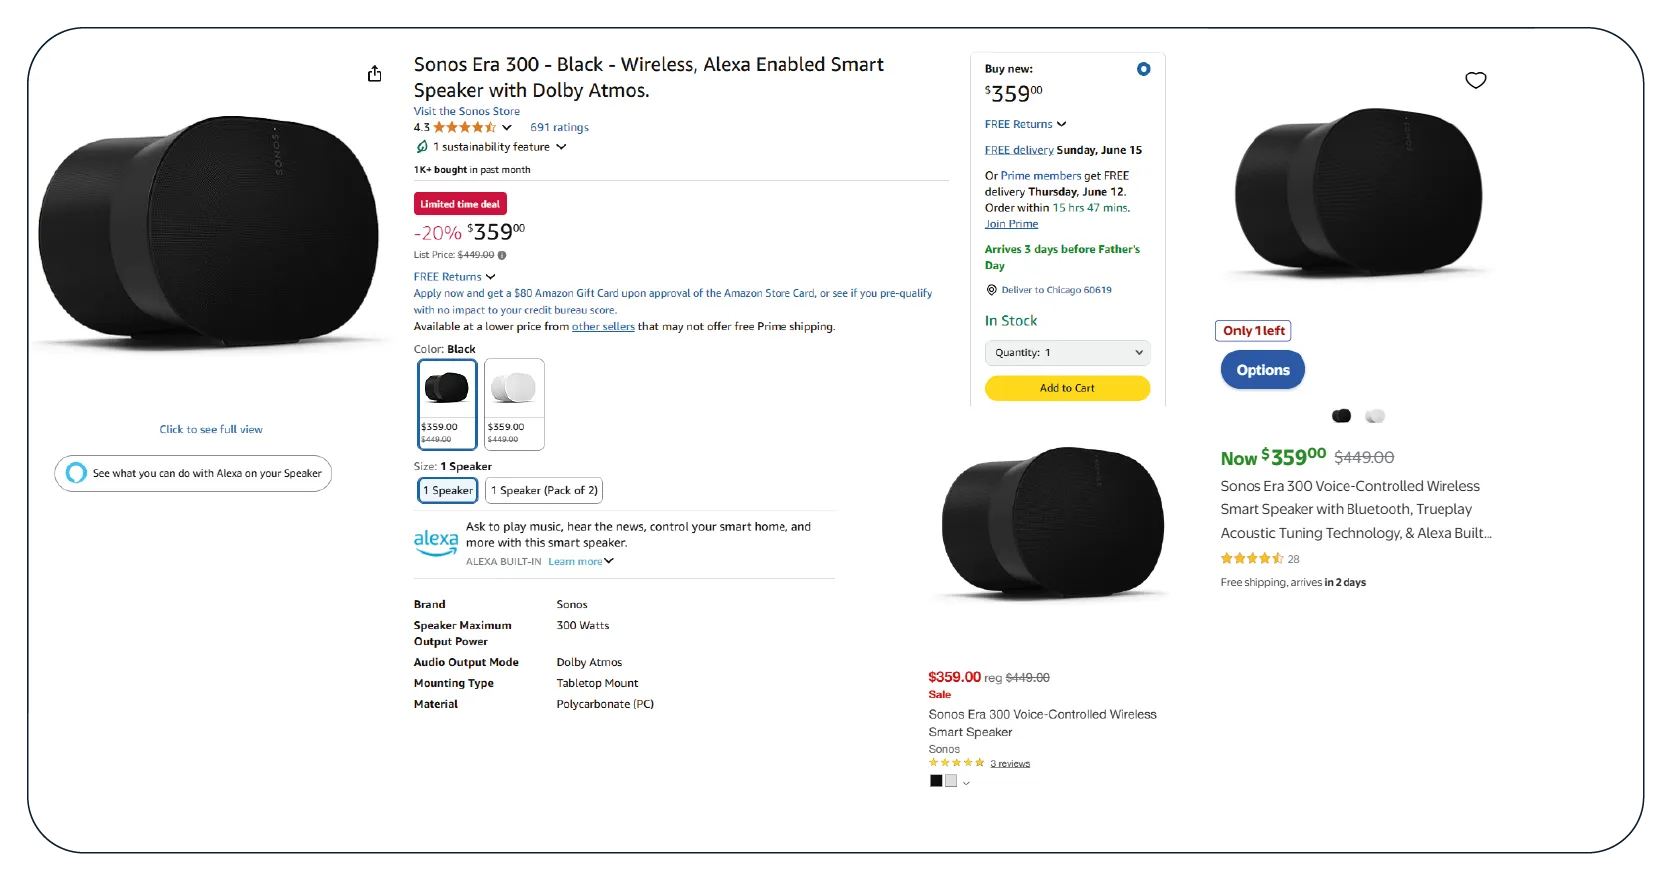1673x881 pixels.
Task: Click the Options button
Action: click(1262, 370)
